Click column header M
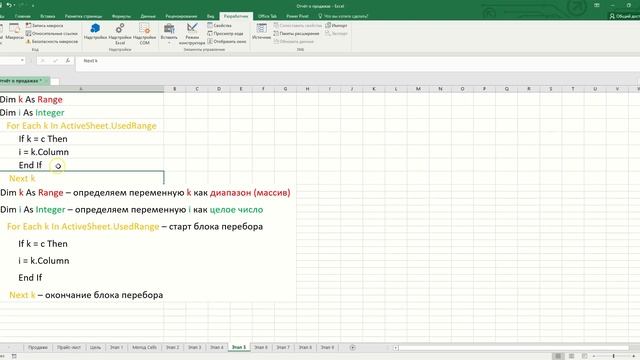 (418, 89)
